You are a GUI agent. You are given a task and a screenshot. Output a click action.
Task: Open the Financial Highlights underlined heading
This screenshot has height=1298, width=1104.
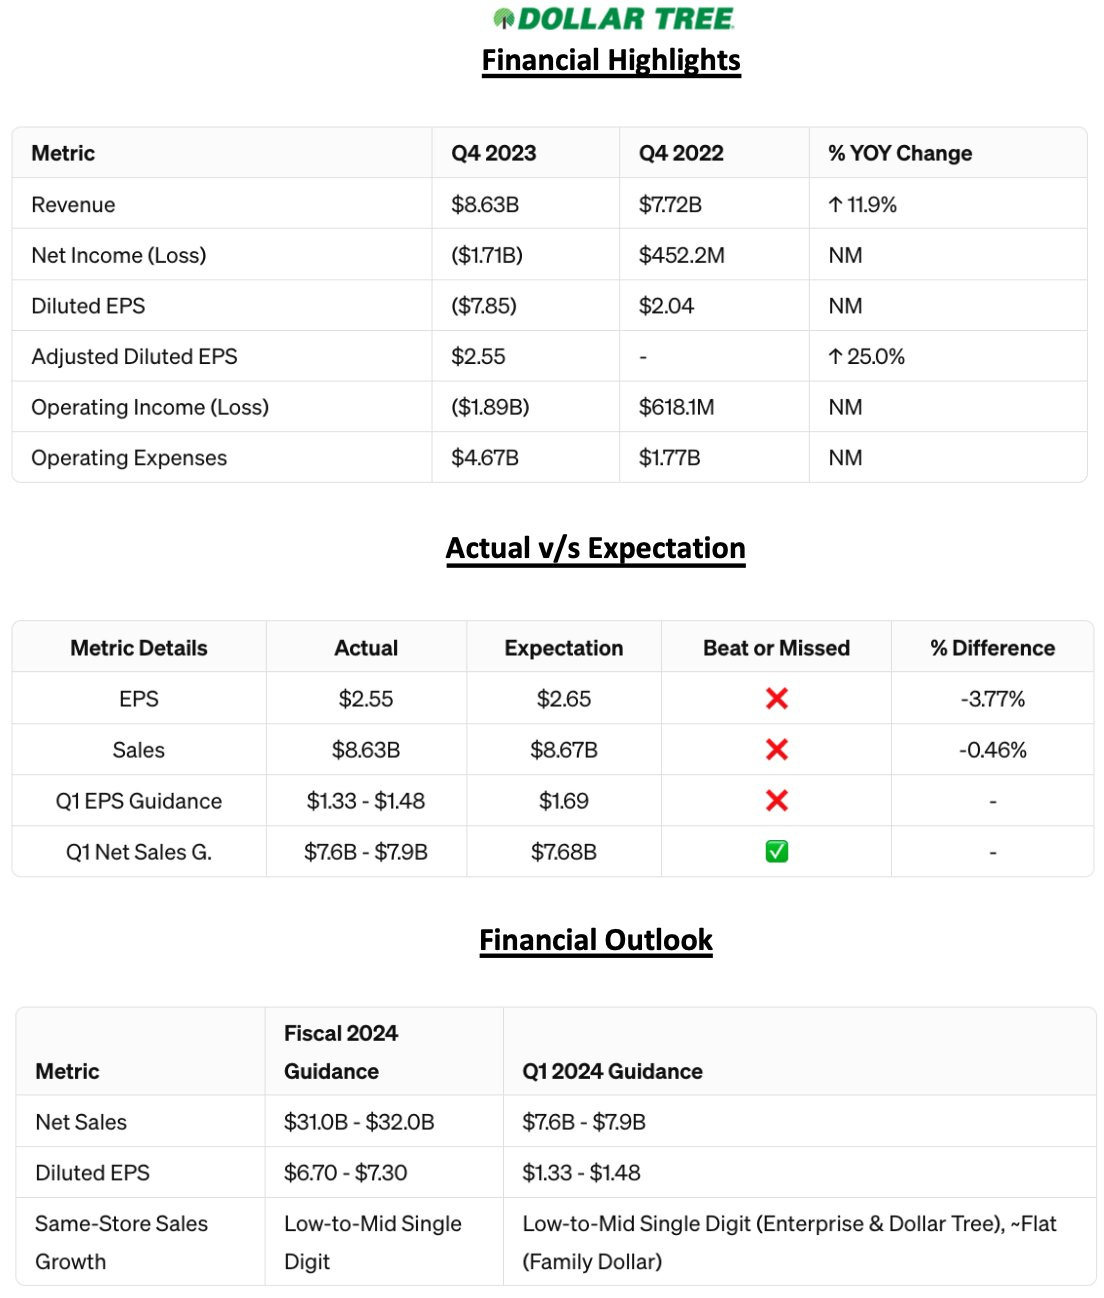pyautogui.click(x=611, y=60)
